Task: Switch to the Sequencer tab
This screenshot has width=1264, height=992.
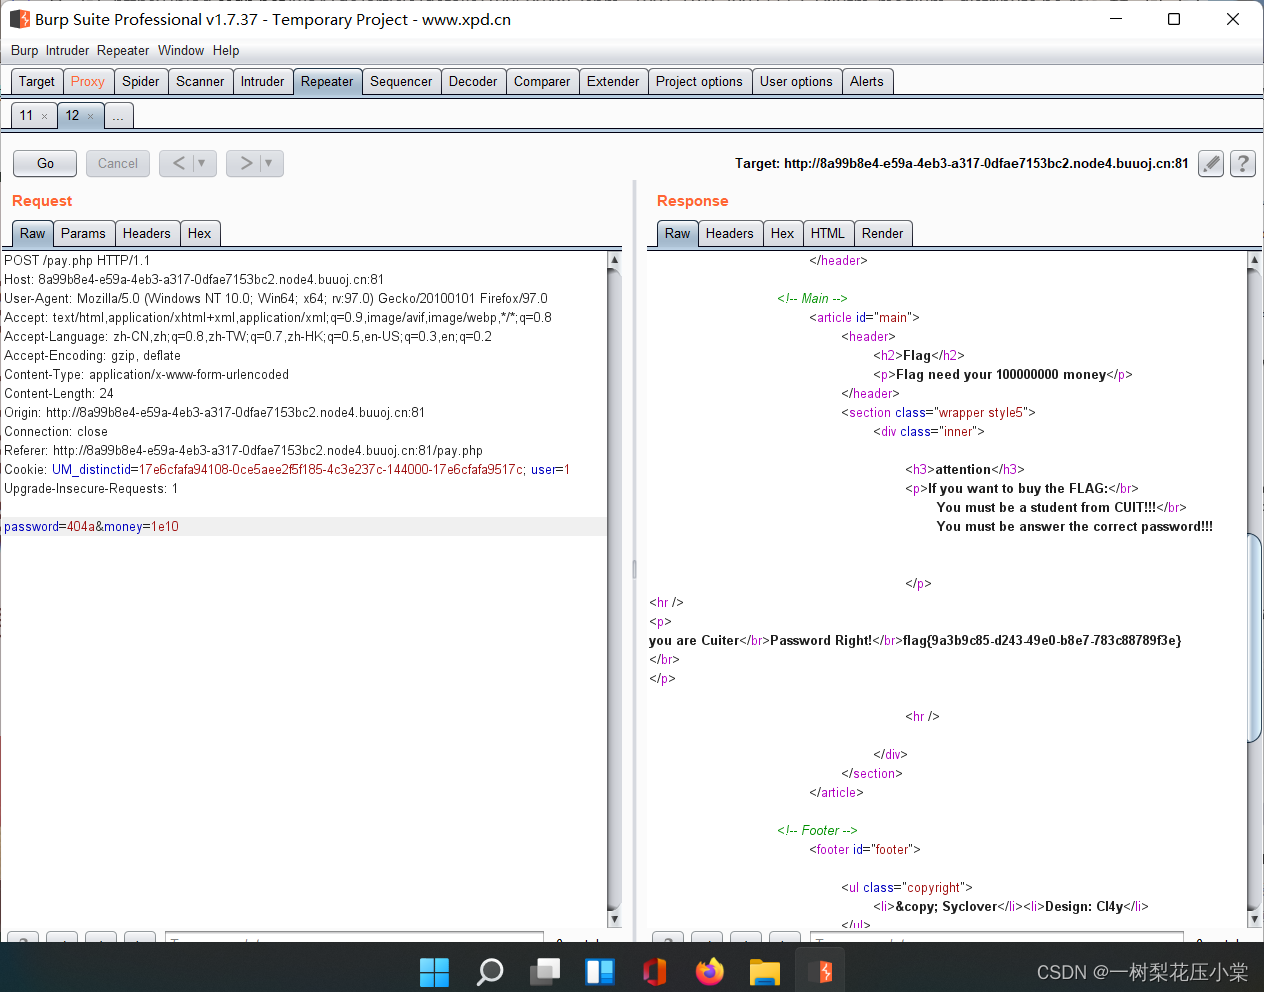Action: click(x=401, y=82)
